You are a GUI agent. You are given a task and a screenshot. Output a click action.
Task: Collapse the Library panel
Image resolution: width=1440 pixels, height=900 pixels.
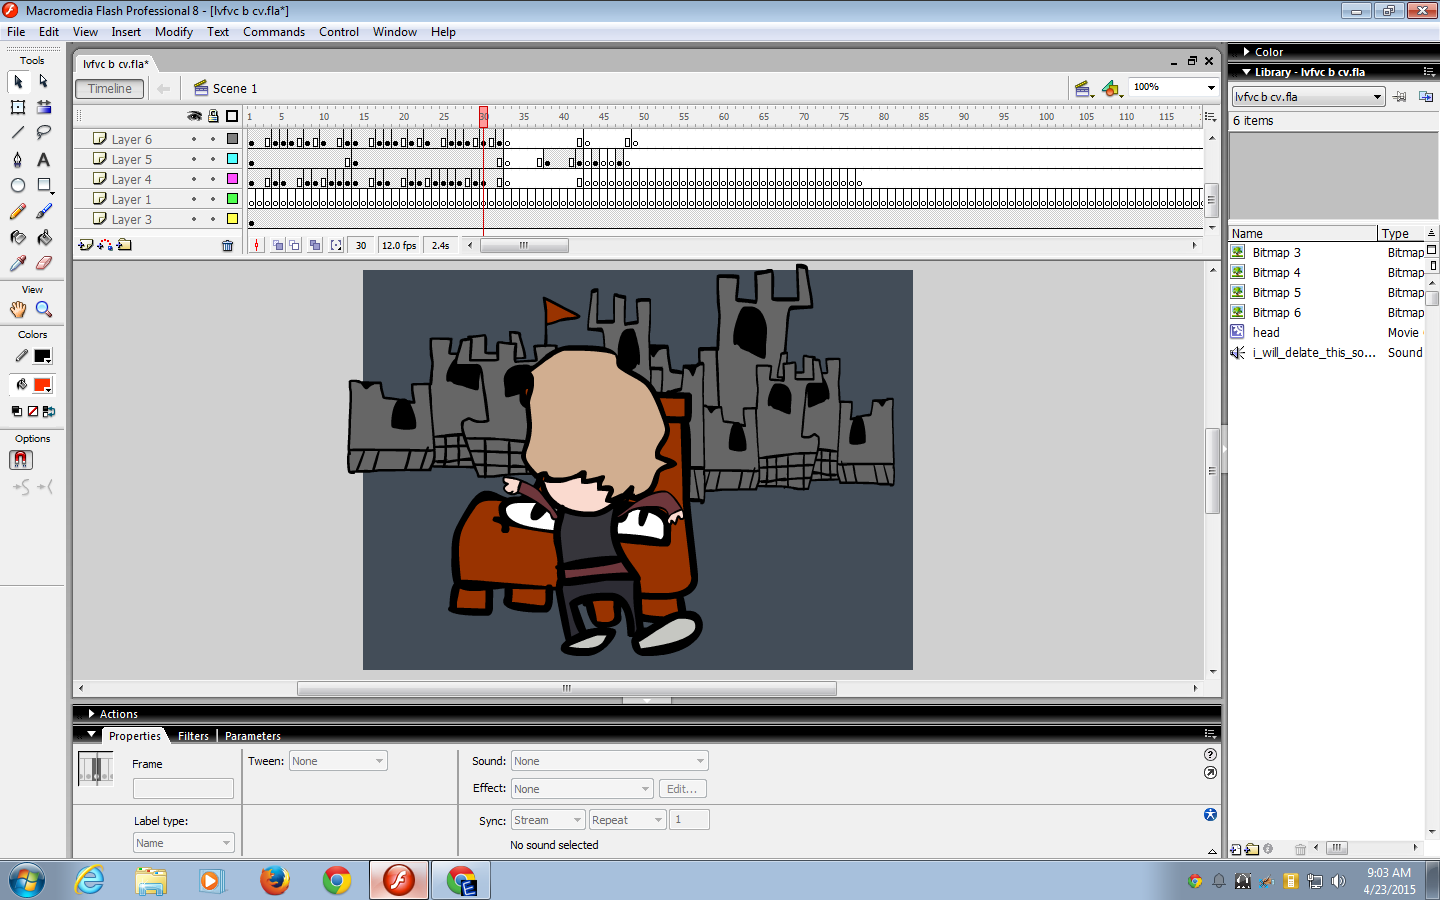coord(1246,72)
